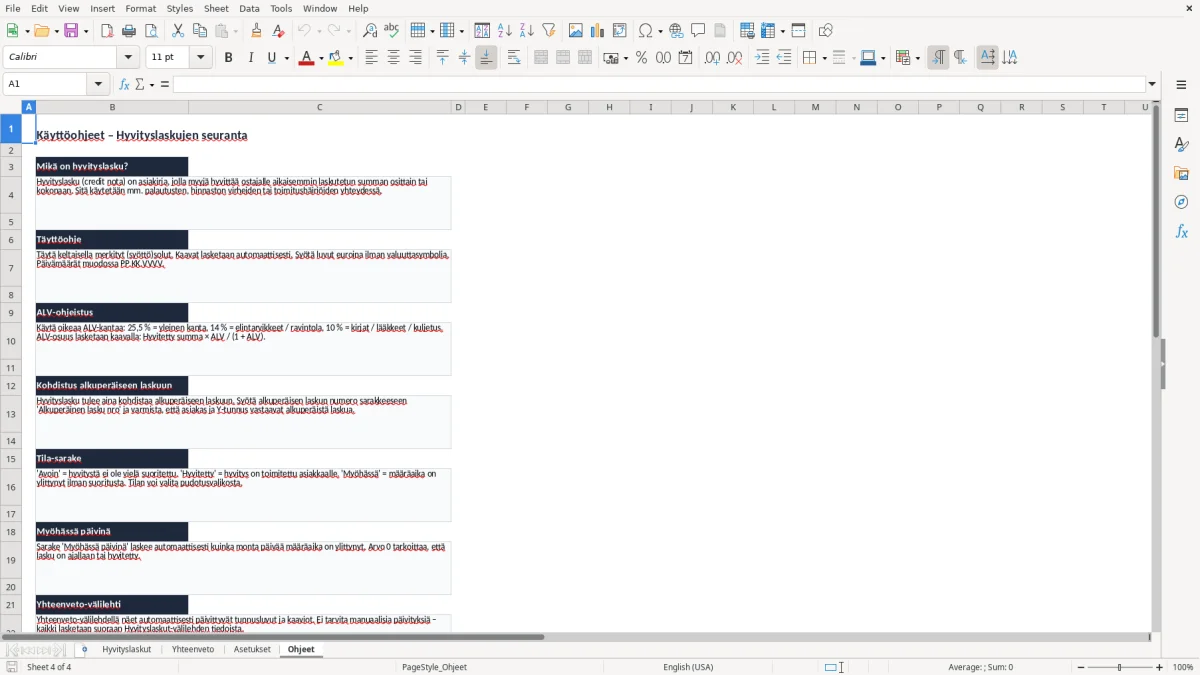Open Font Color dropdown arrow

click(x=320, y=58)
